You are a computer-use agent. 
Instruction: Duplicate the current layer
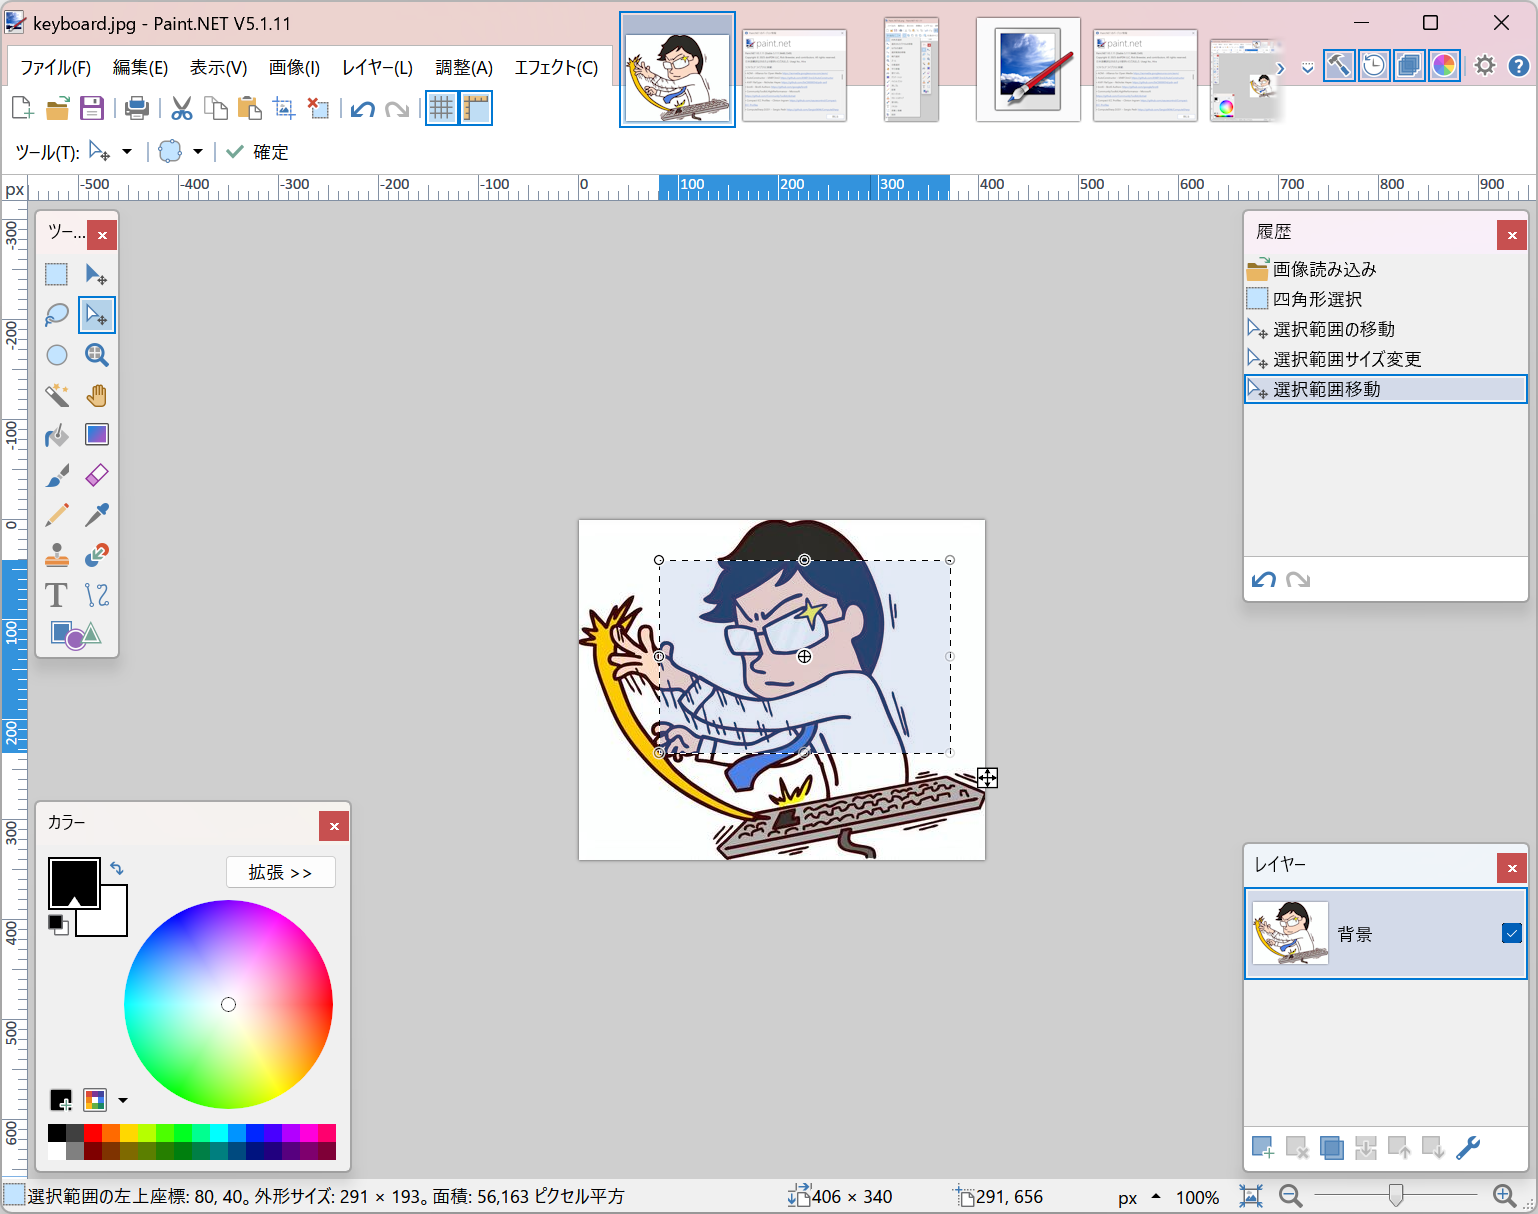pyautogui.click(x=1331, y=1148)
